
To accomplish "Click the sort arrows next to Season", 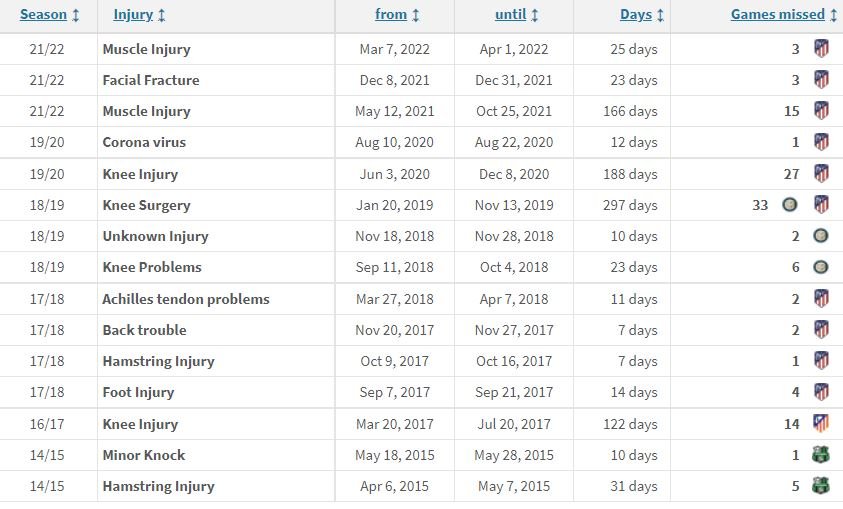I will coord(76,15).
